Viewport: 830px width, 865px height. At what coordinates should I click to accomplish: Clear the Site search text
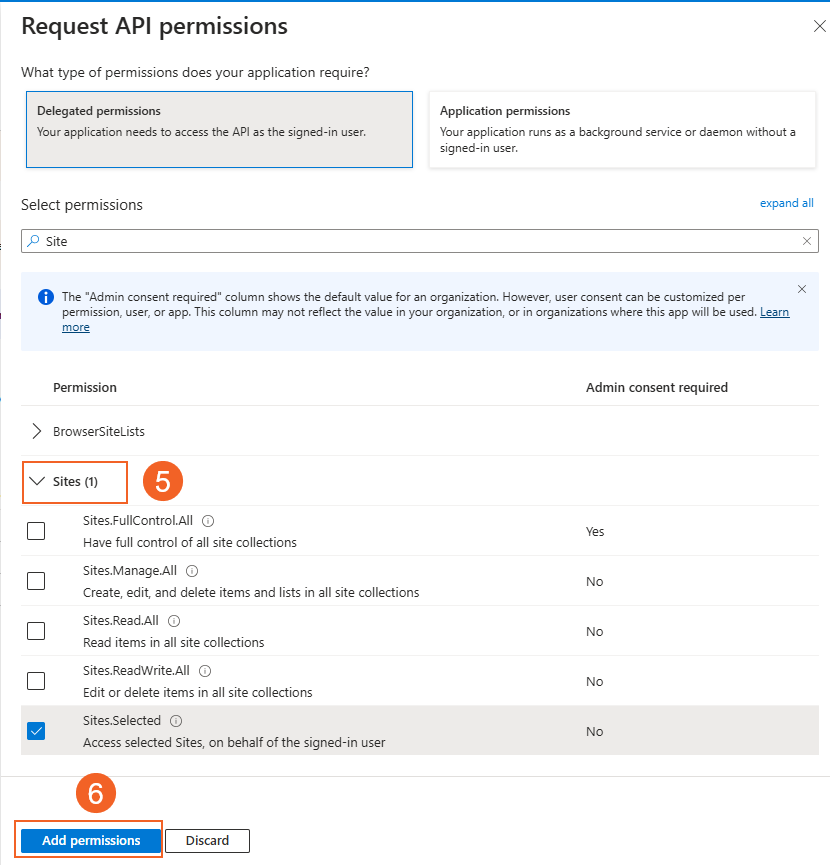pyautogui.click(x=807, y=241)
